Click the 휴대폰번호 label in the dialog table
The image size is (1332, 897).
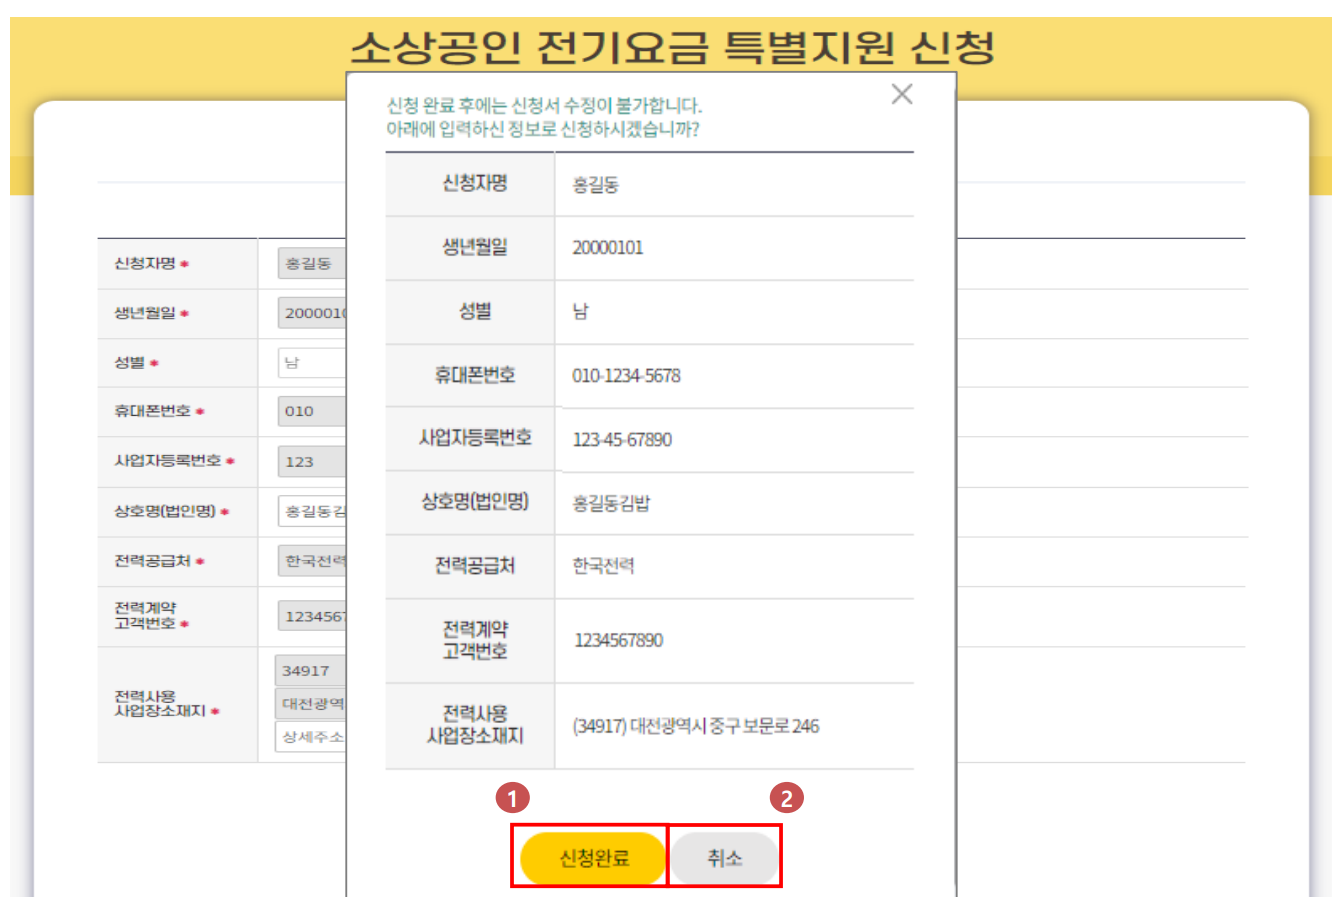(x=475, y=375)
